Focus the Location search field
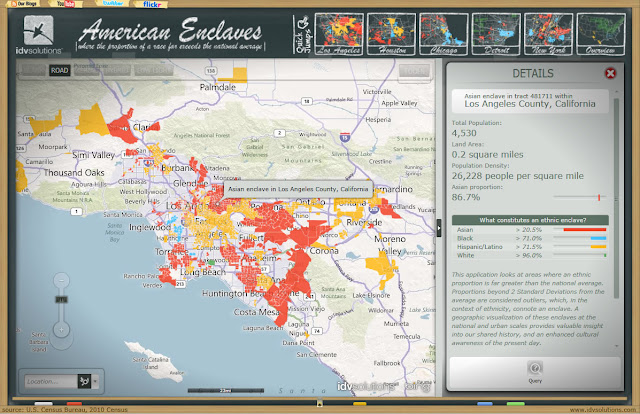Viewport: 640px width, 414px height. point(51,381)
